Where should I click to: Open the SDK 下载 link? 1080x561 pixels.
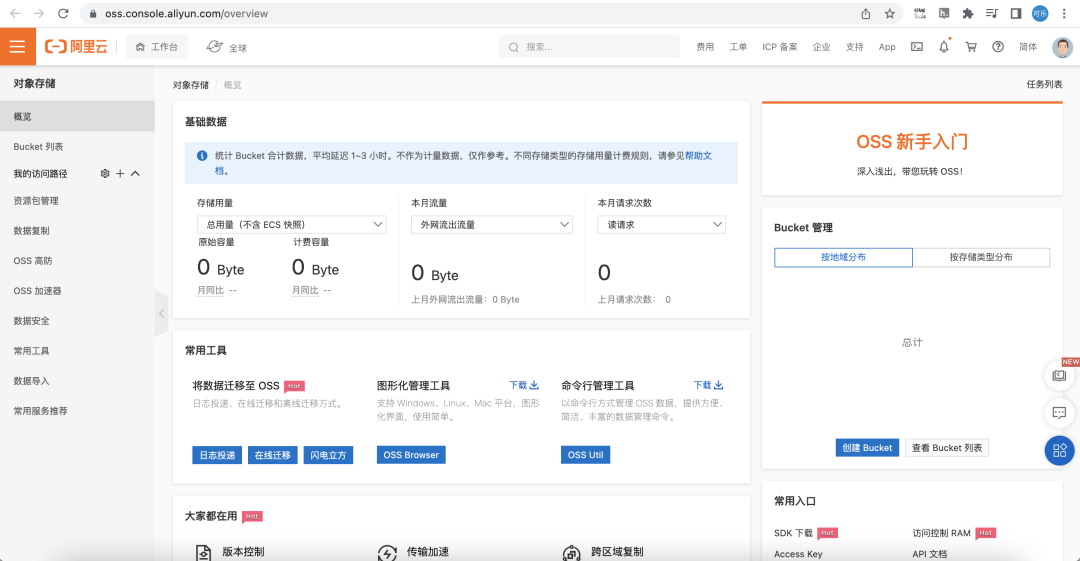pyautogui.click(x=793, y=533)
